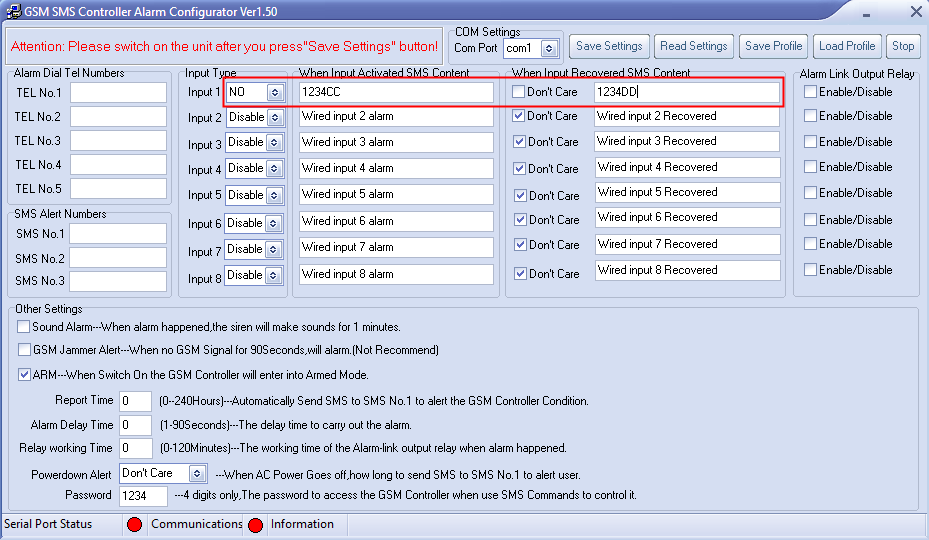Open the Com Port dropdown
This screenshot has height=540, width=929.
click(x=548, y=48)
